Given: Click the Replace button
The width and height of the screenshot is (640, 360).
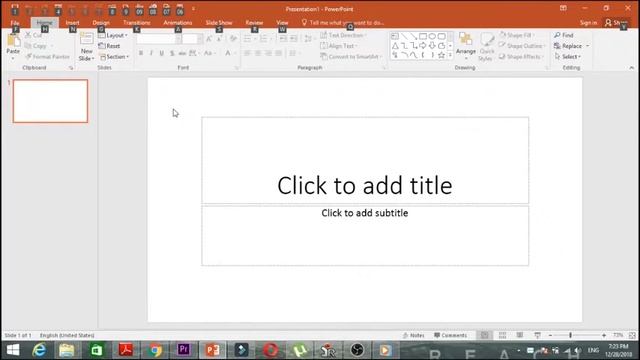Looking at the screenshot, I should pos(568,46).
